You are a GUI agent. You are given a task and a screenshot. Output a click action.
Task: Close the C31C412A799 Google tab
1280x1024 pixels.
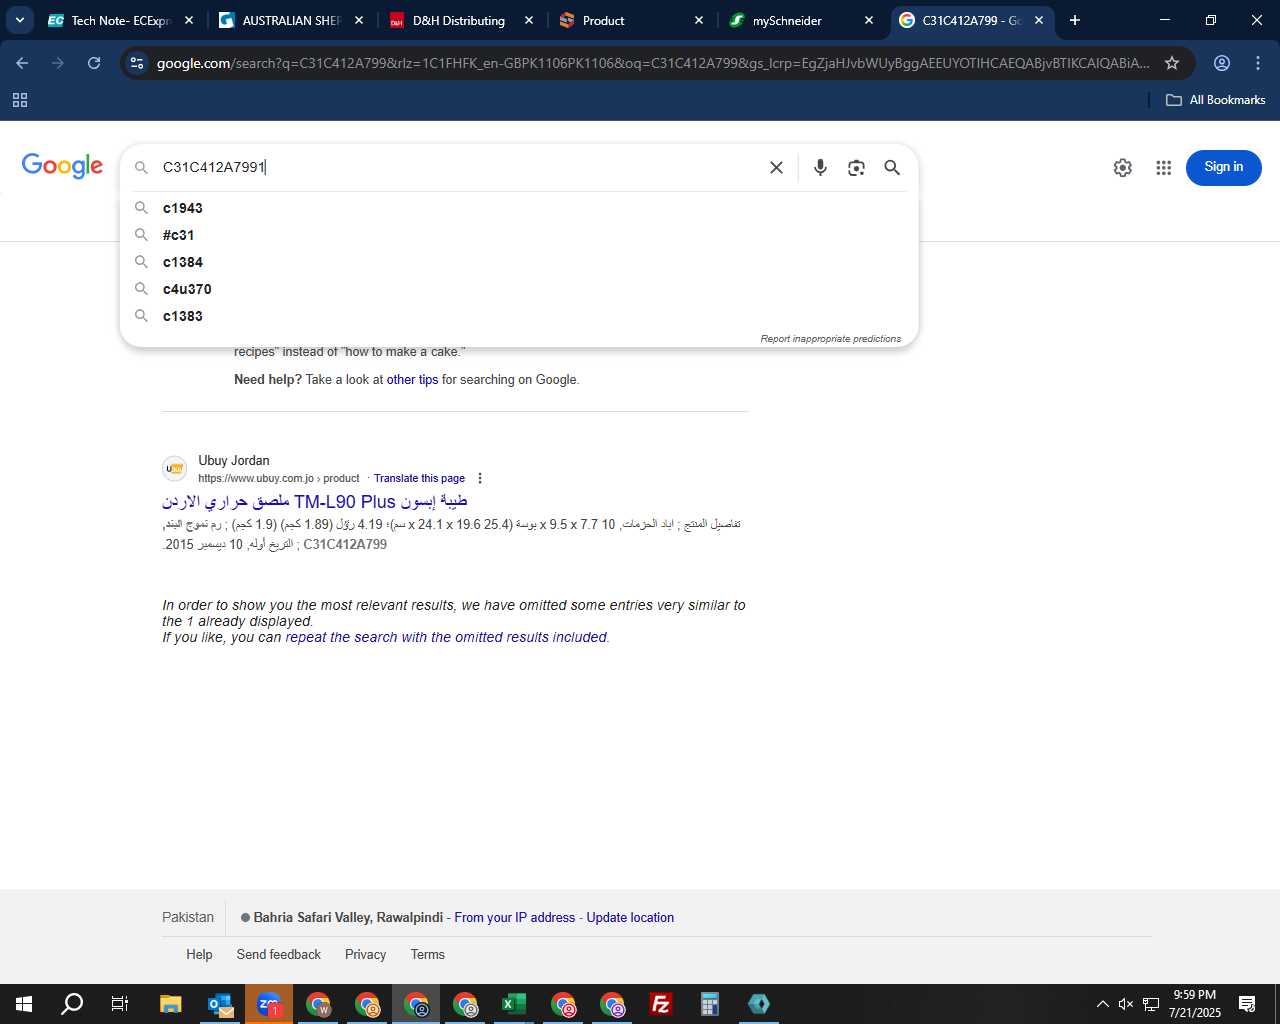(1039, 20)
